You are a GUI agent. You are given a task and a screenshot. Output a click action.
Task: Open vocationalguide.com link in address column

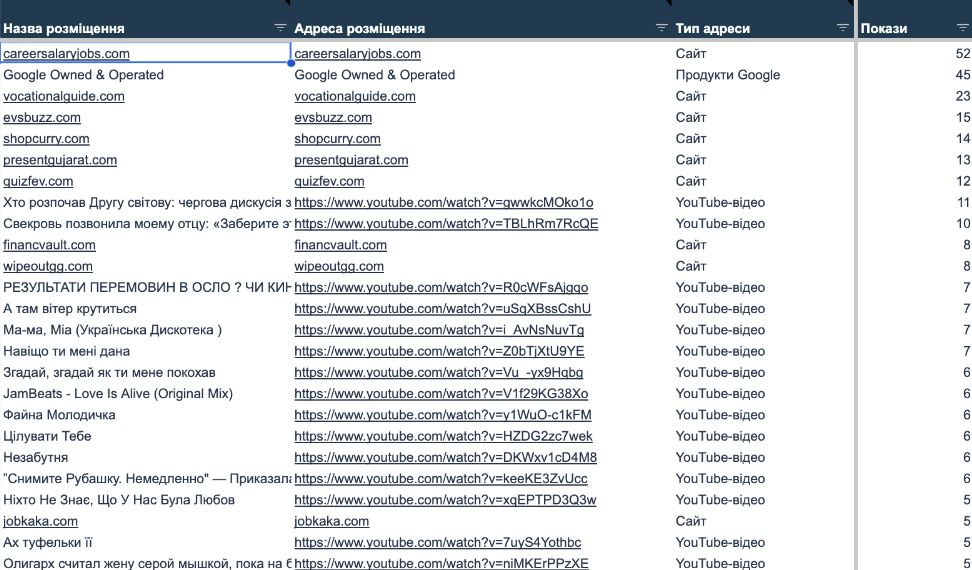click(x=355, y=96)
